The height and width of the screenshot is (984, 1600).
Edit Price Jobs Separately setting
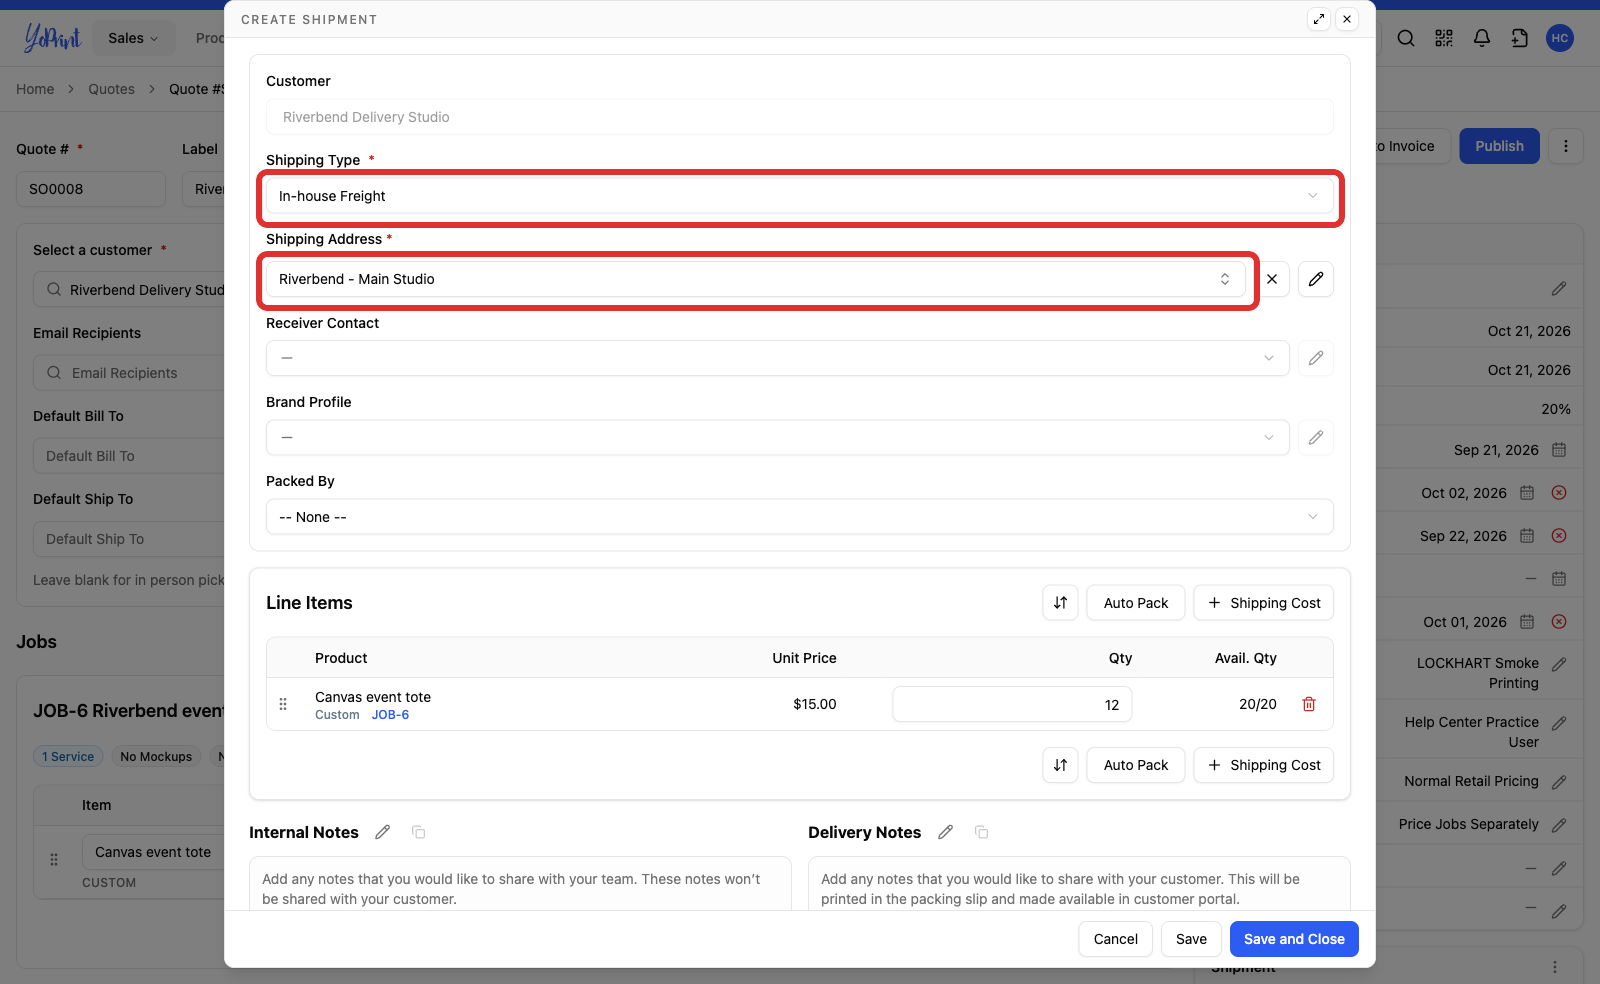[x=1559, y=825]
